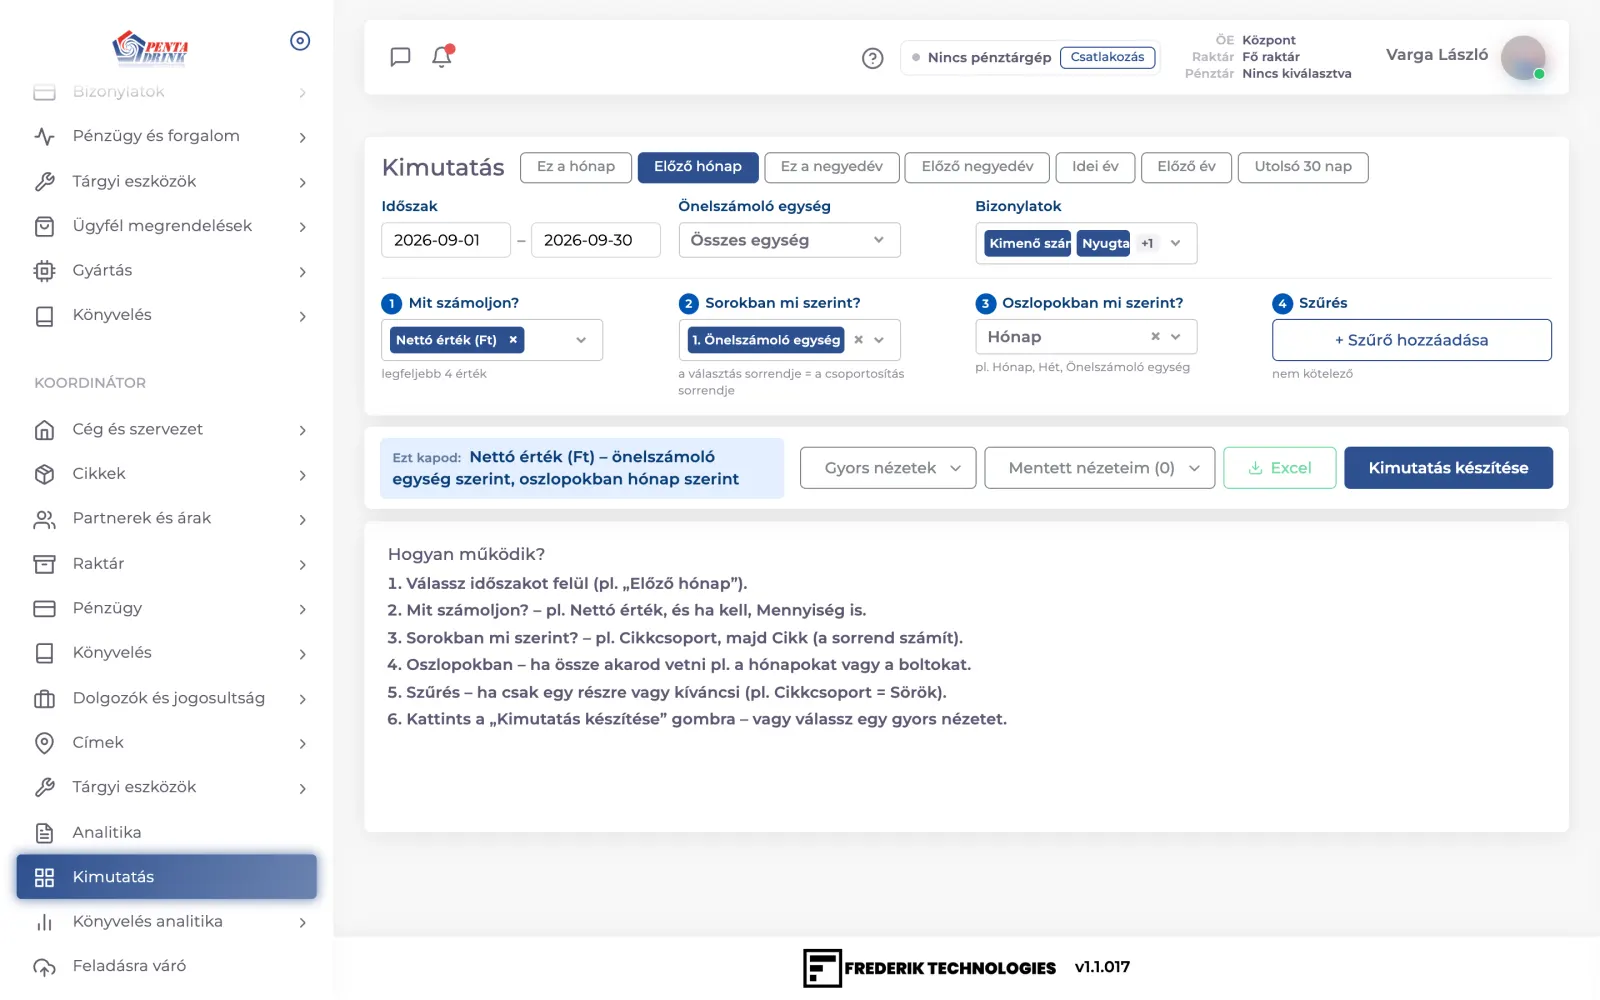Select the Előző negyedév period
The height and width of the screenshot is (1000, 1600).
(x=977, y=167)
